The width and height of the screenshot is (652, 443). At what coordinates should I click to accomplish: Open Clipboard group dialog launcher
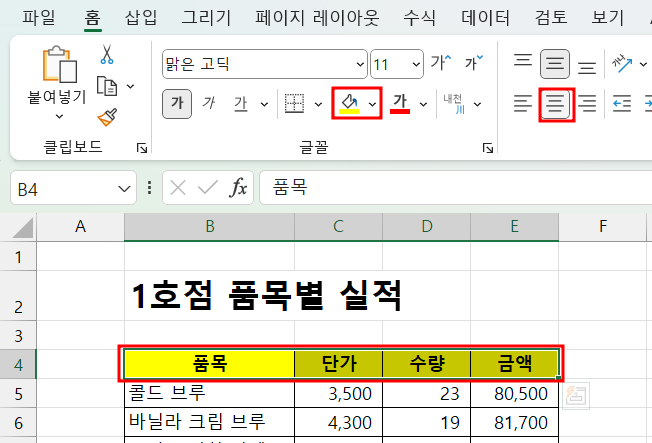(142, 148)
